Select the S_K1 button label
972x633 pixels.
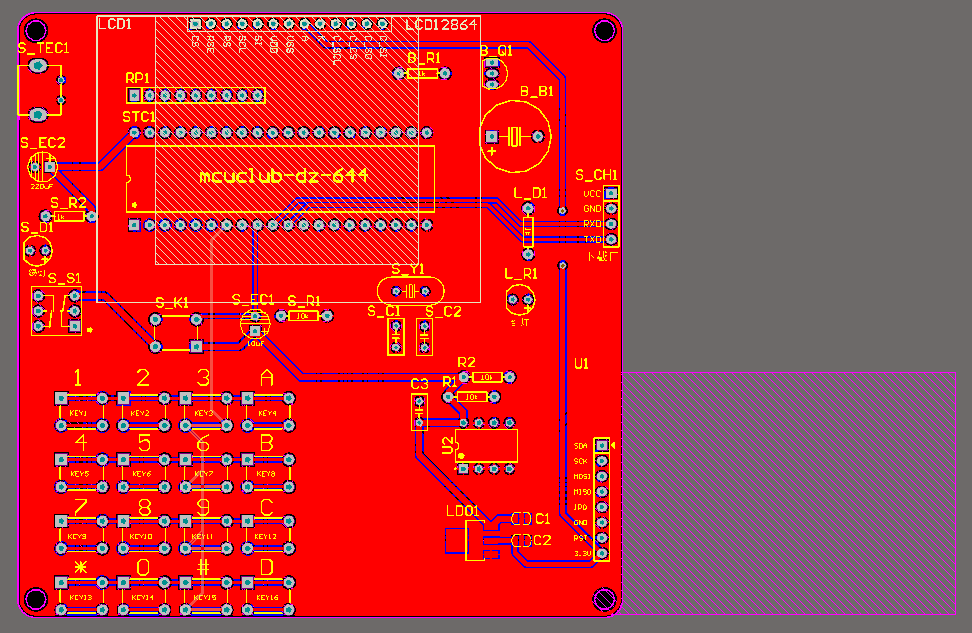[172, 303]
